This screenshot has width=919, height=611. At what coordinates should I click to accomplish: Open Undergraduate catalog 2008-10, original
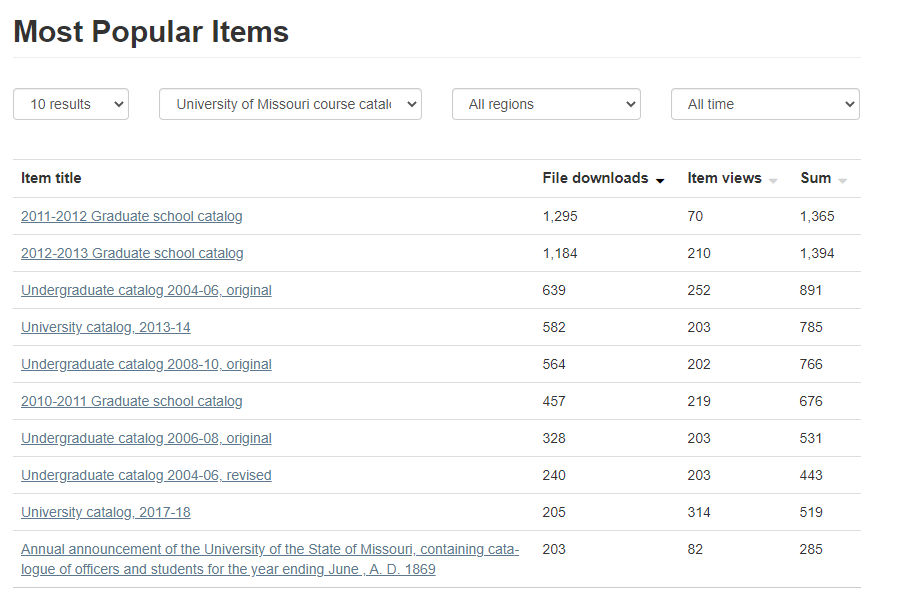146,364
